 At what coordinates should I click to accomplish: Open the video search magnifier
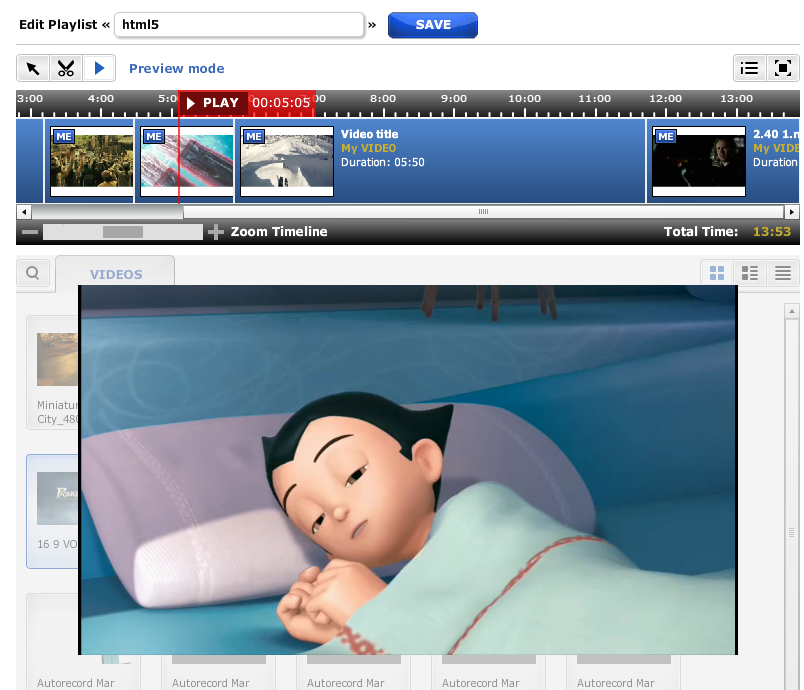coord(33,273)
